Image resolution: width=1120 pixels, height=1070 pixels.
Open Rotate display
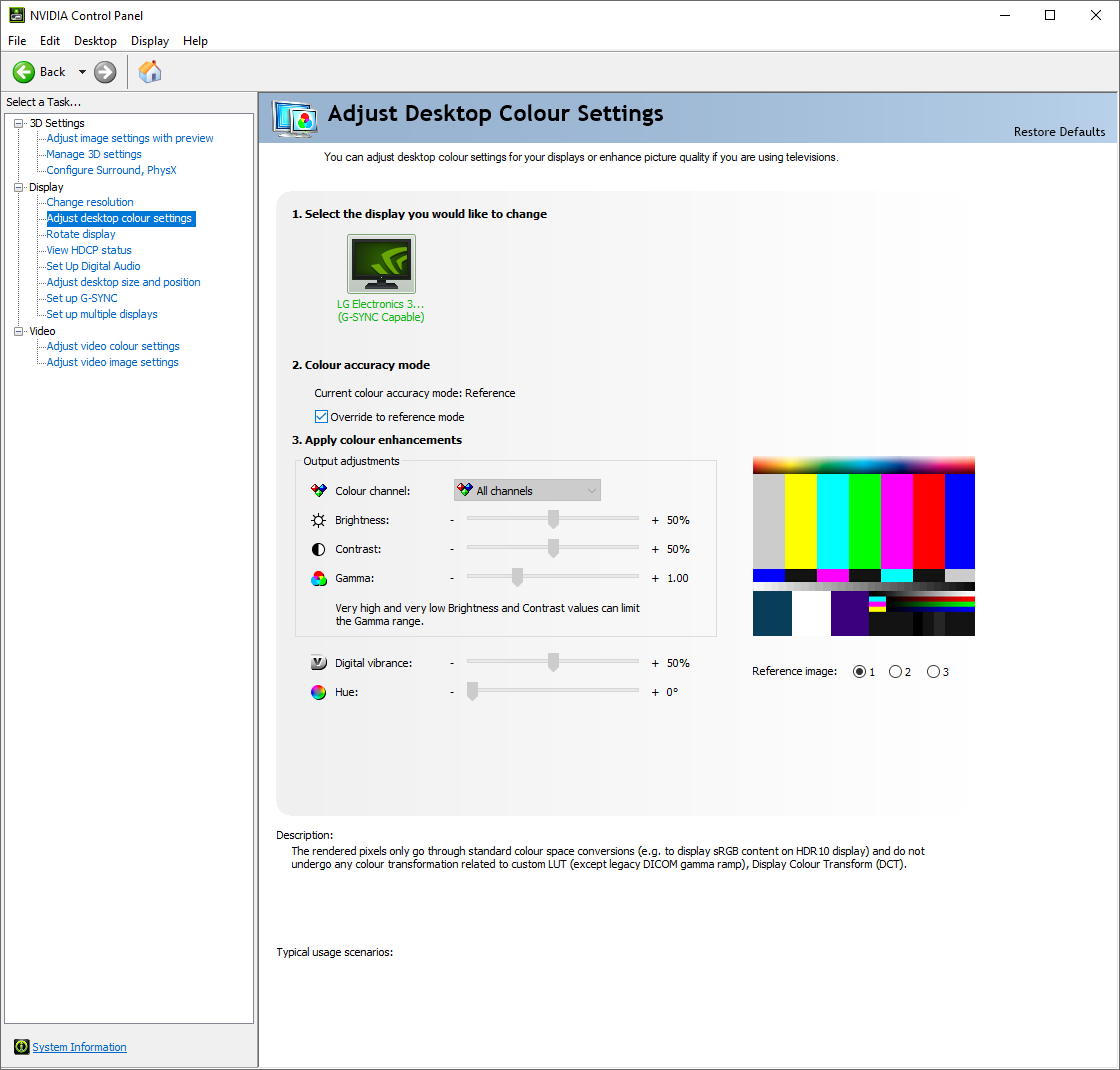click(x=81, y=234)
